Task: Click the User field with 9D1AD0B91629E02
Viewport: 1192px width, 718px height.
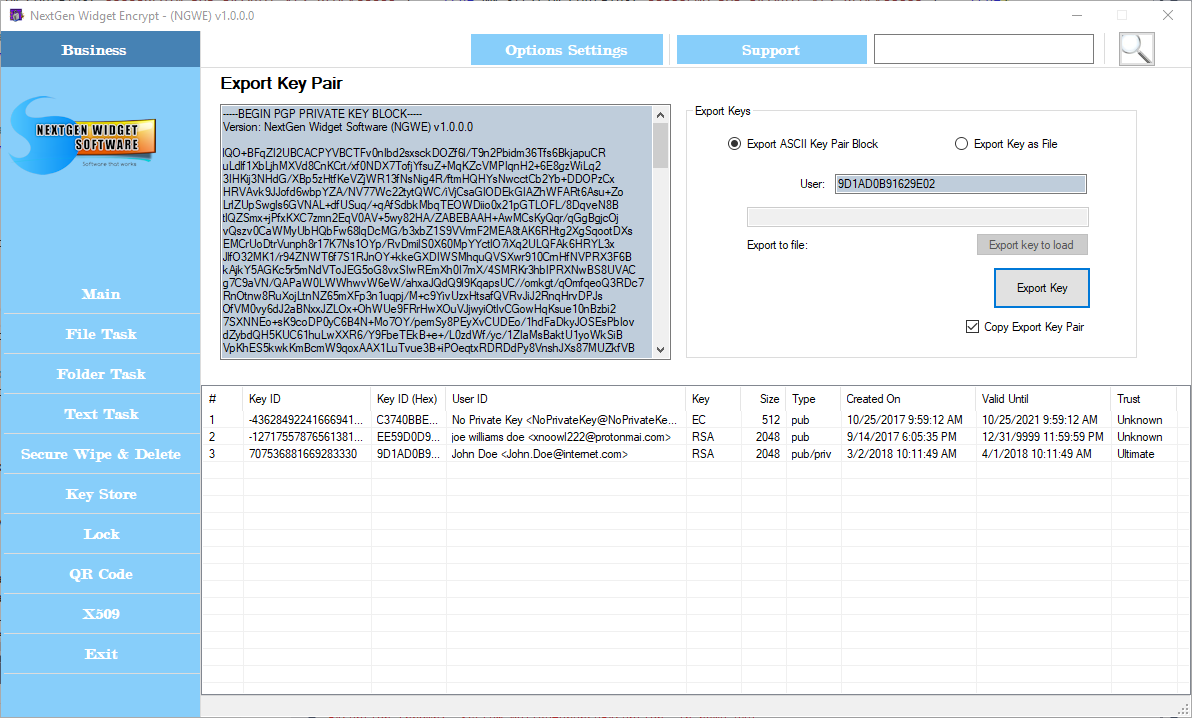Action: click(x=960, y=184)
